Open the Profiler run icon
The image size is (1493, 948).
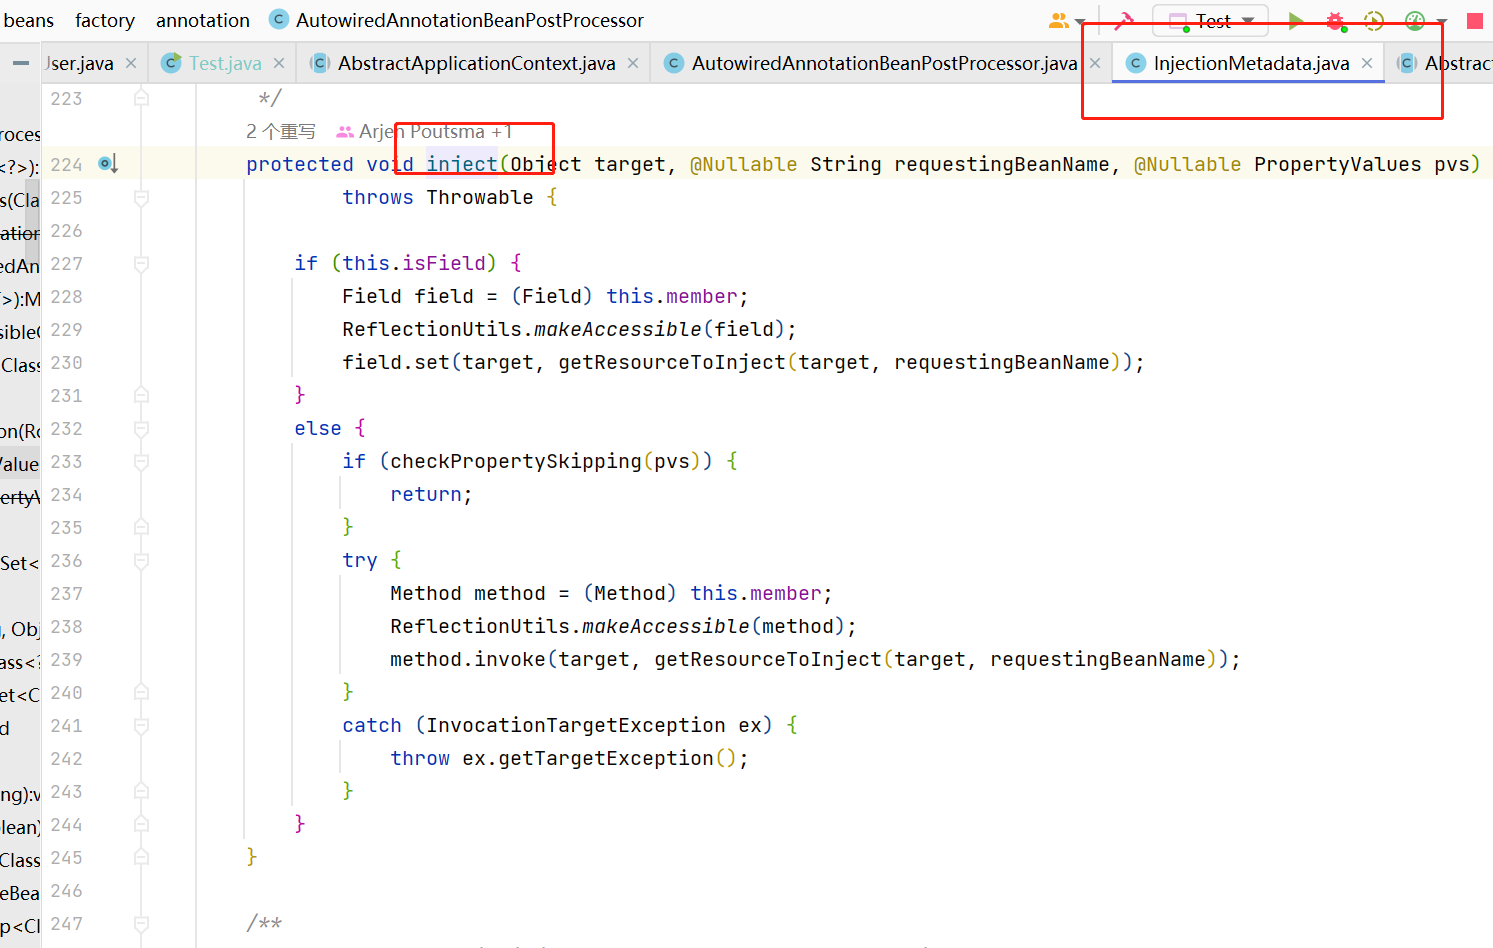(1414, 20)
